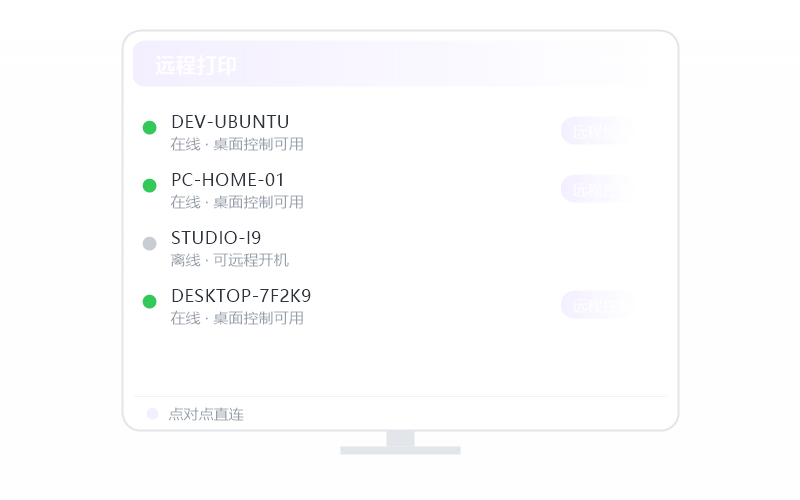
Task: Select the PC-HOME-01 device entry
Action: click(x=228, y=180)
